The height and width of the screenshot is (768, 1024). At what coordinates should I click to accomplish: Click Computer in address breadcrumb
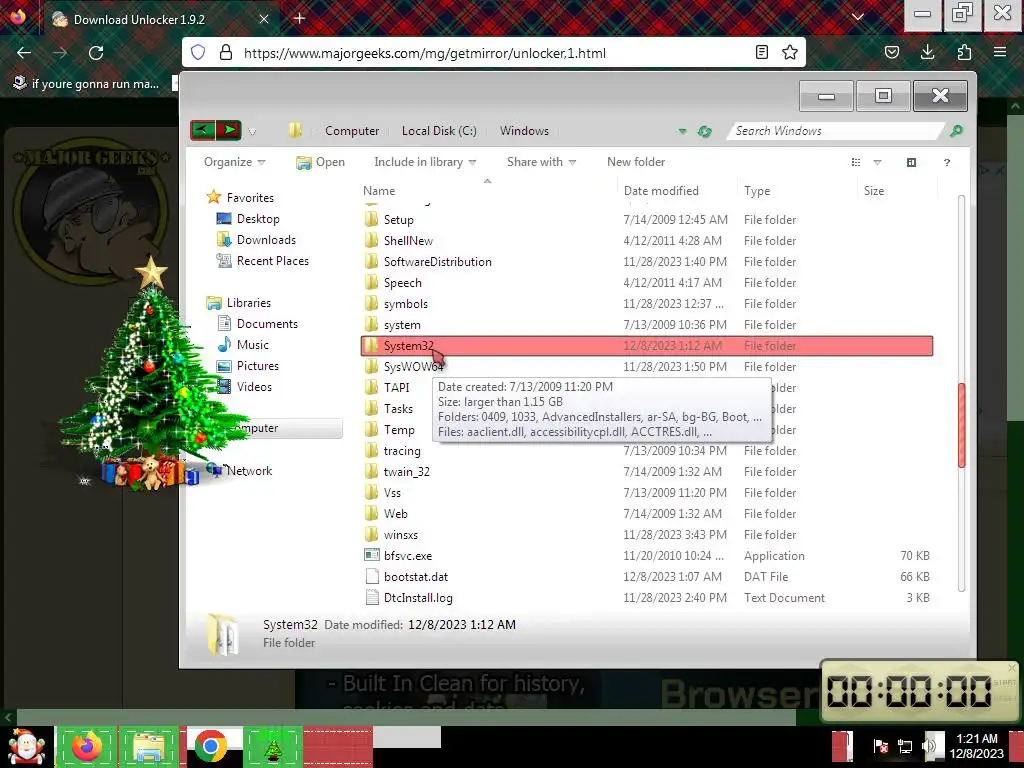pos(352,131)
